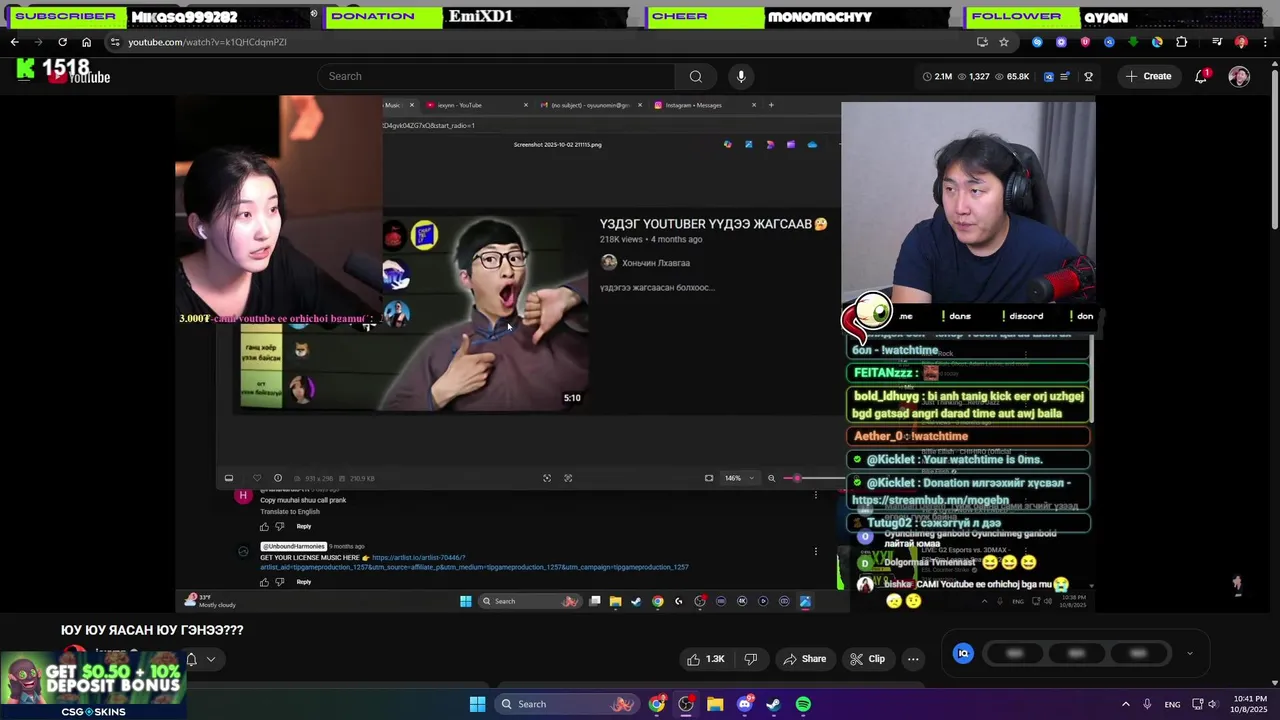Image resolution: width=1280 pixels, height=720 pixels.
Task: Click the 2.1M clock stat
Action: 938,76
